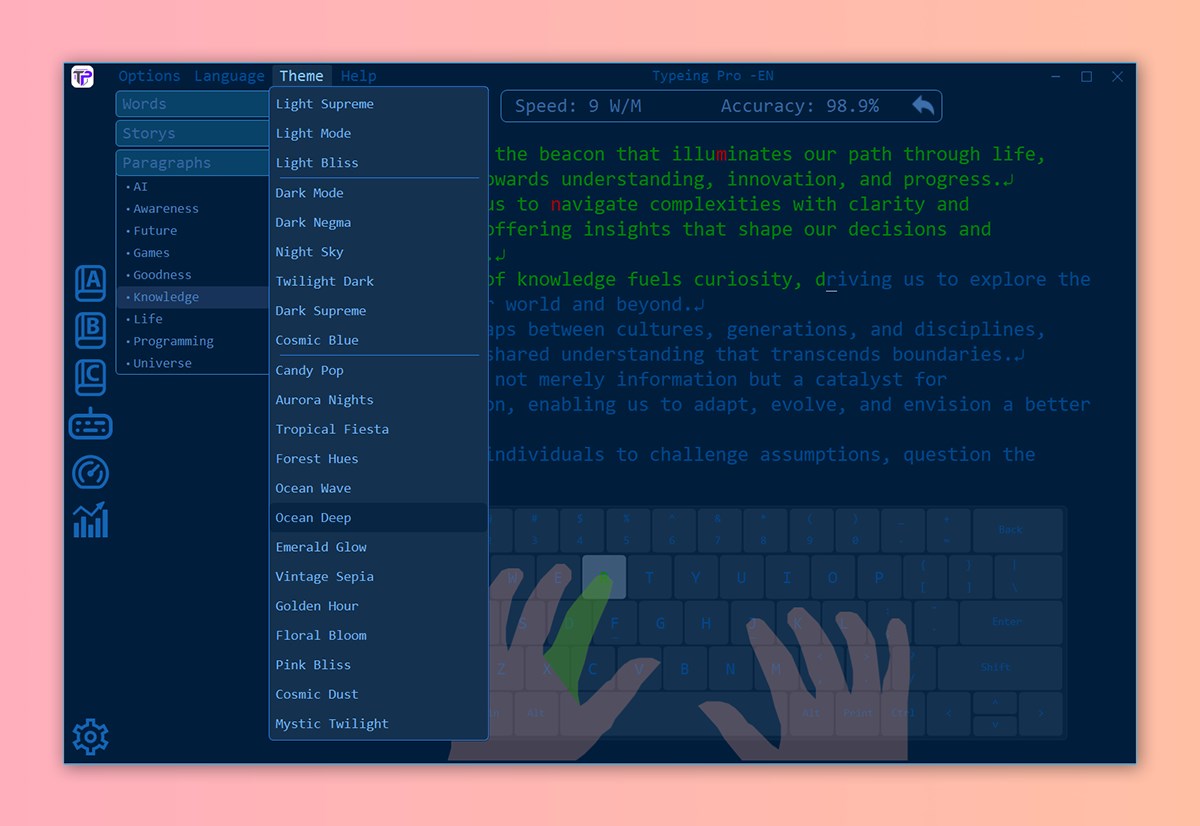Image resolution: width=1200 pixels, height=826 pixels.
Task: Choose Night Sky theme
Action: (378, 252)
